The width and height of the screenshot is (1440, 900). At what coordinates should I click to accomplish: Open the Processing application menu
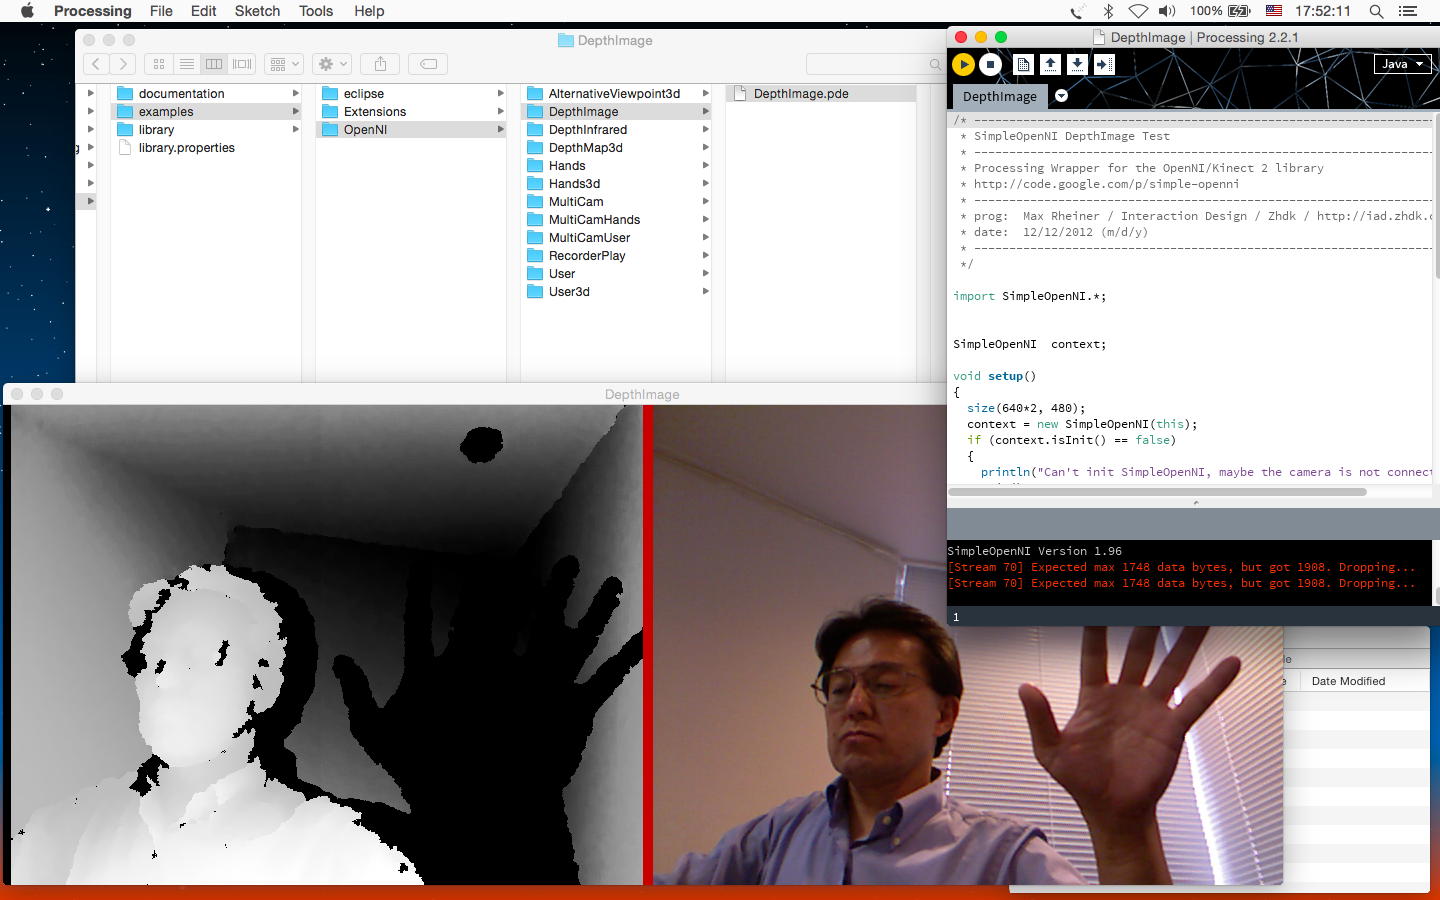[93, 11]
